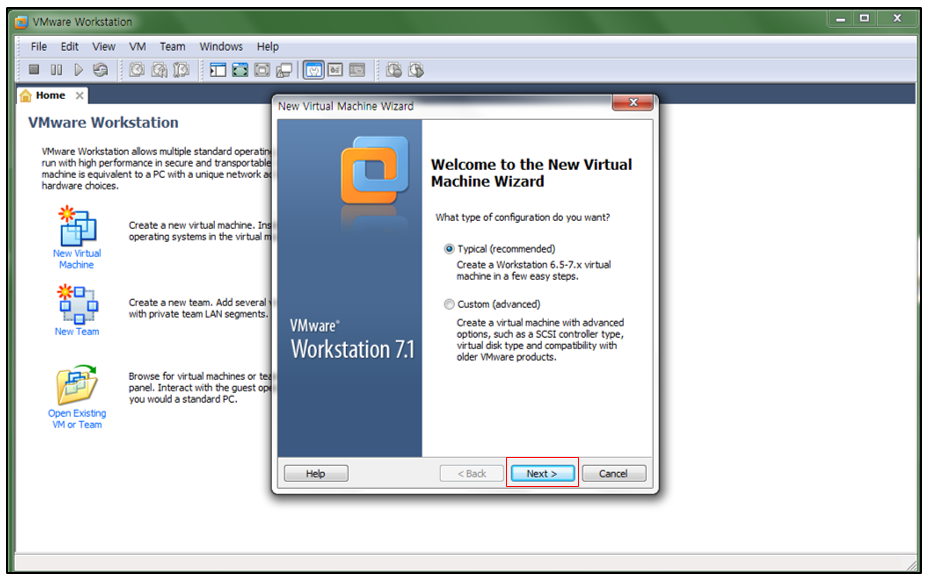The image size is (927, 579).
Task: Click the New Virtual Machine icon on Home
Action: tap(77, 225)
